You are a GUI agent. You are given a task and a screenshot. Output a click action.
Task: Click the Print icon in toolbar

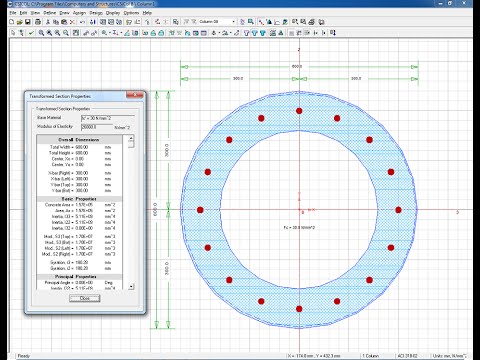point(38,22)
